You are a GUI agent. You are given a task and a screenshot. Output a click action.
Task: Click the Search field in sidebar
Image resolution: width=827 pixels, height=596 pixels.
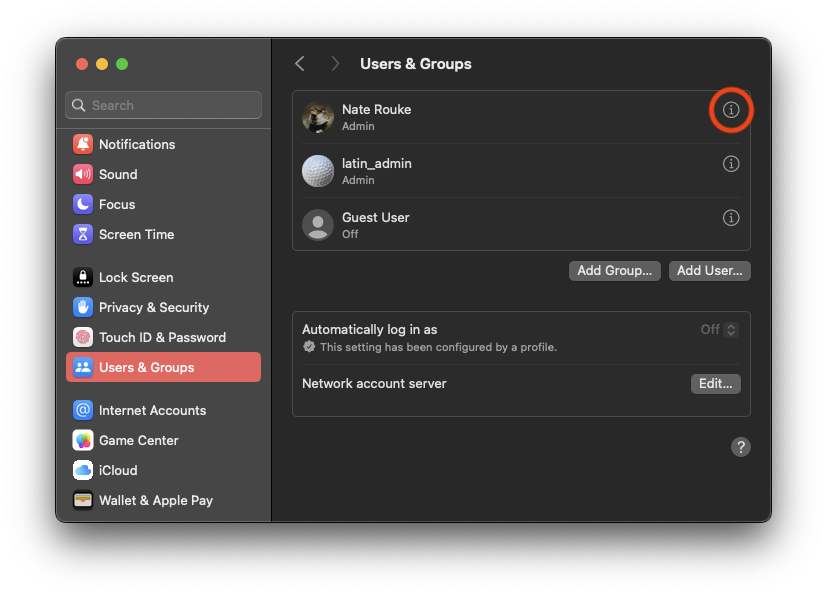(x=164, y=105)
